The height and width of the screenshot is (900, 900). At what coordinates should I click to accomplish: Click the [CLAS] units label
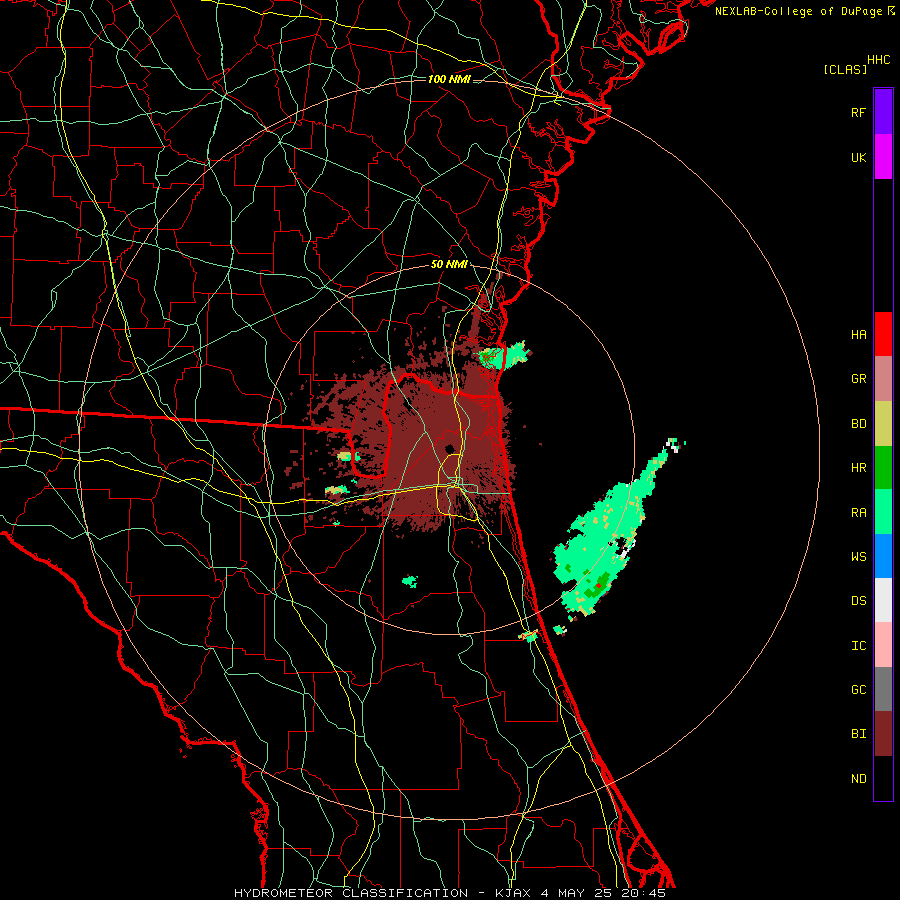point(845,69)
